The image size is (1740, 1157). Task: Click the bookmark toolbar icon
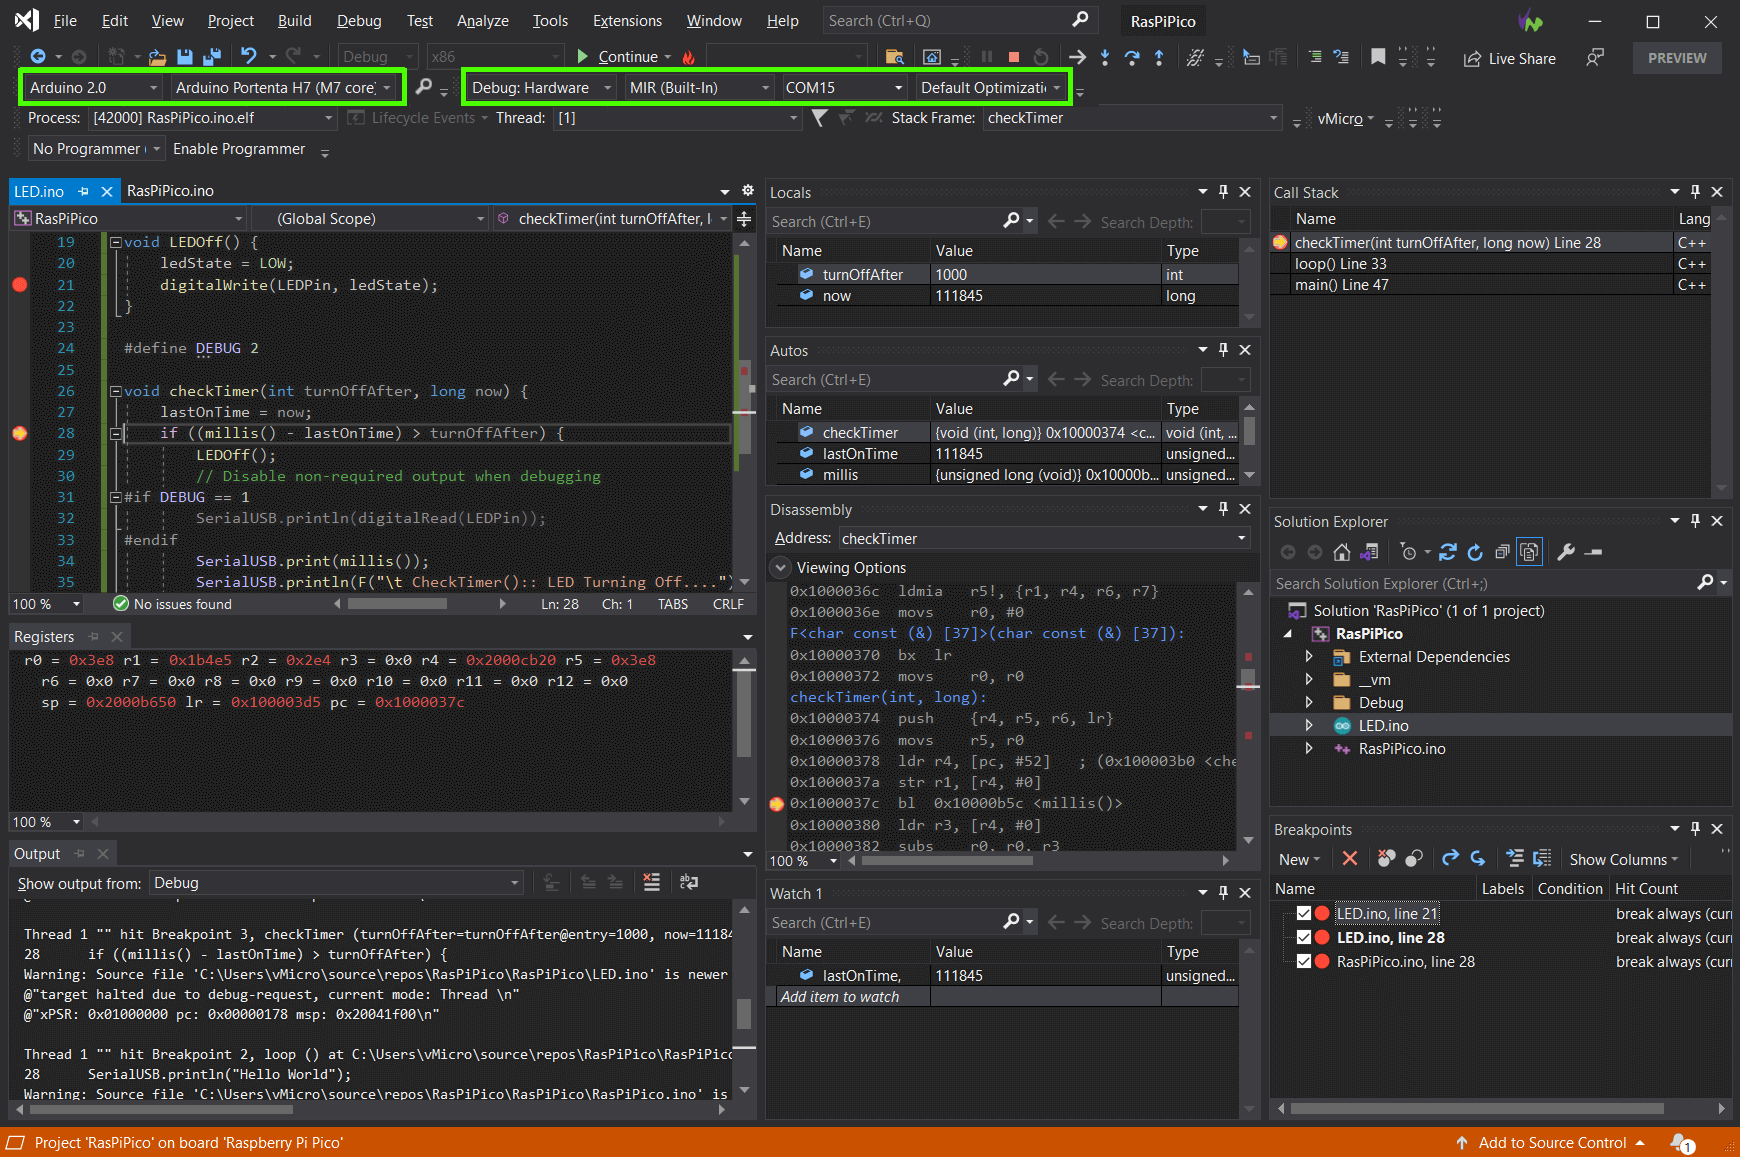pyautogui.click(x=1378, y=57)
